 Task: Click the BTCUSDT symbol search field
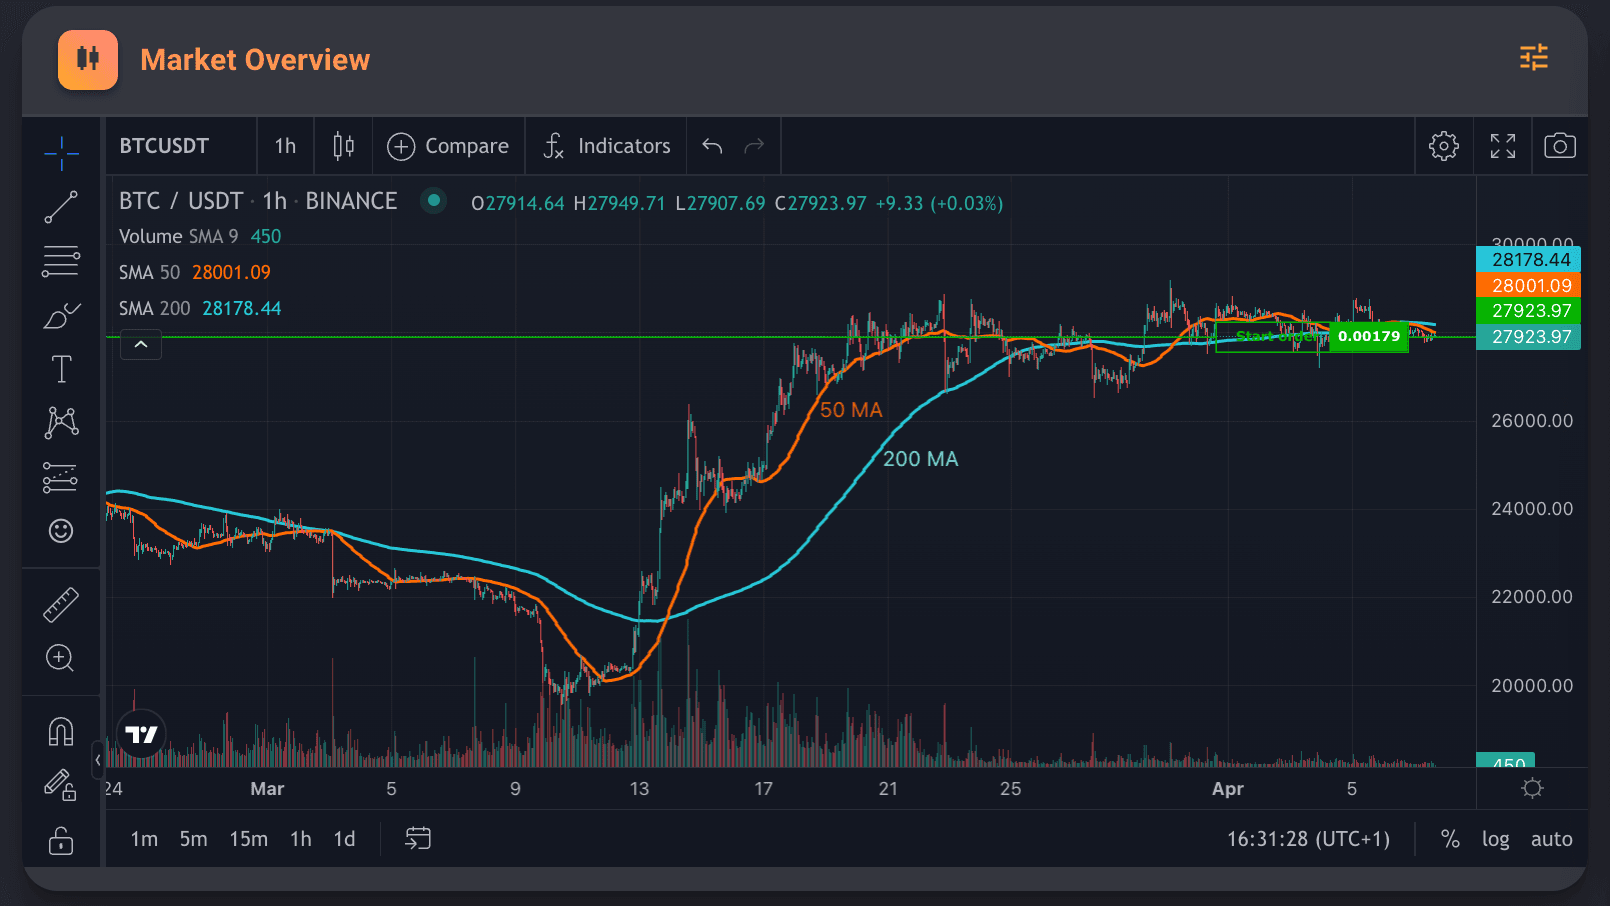pyautogui.click(x=165, y=146)
